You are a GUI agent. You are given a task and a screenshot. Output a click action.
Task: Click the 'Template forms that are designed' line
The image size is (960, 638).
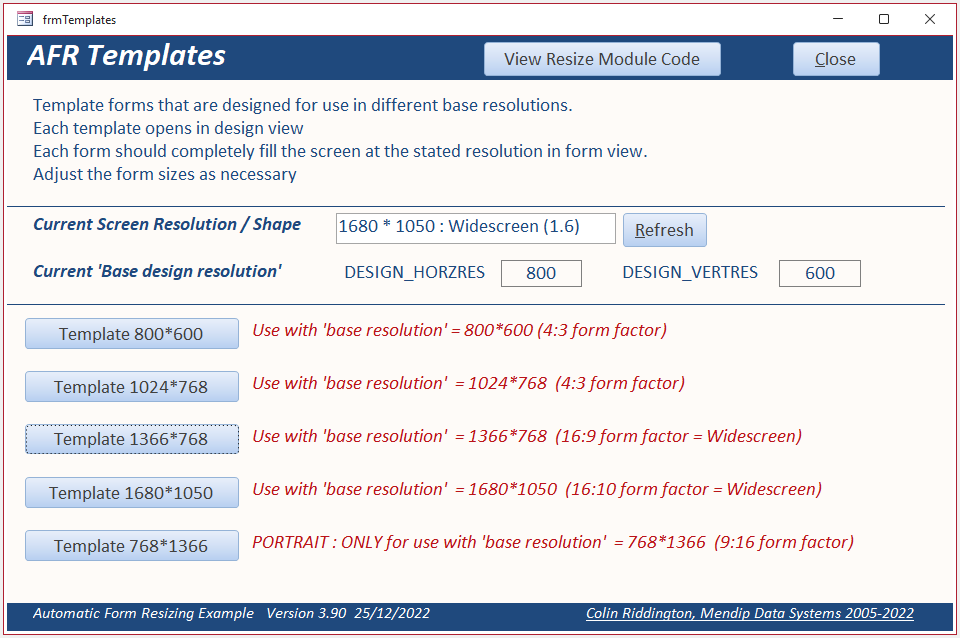pos(302,105)
